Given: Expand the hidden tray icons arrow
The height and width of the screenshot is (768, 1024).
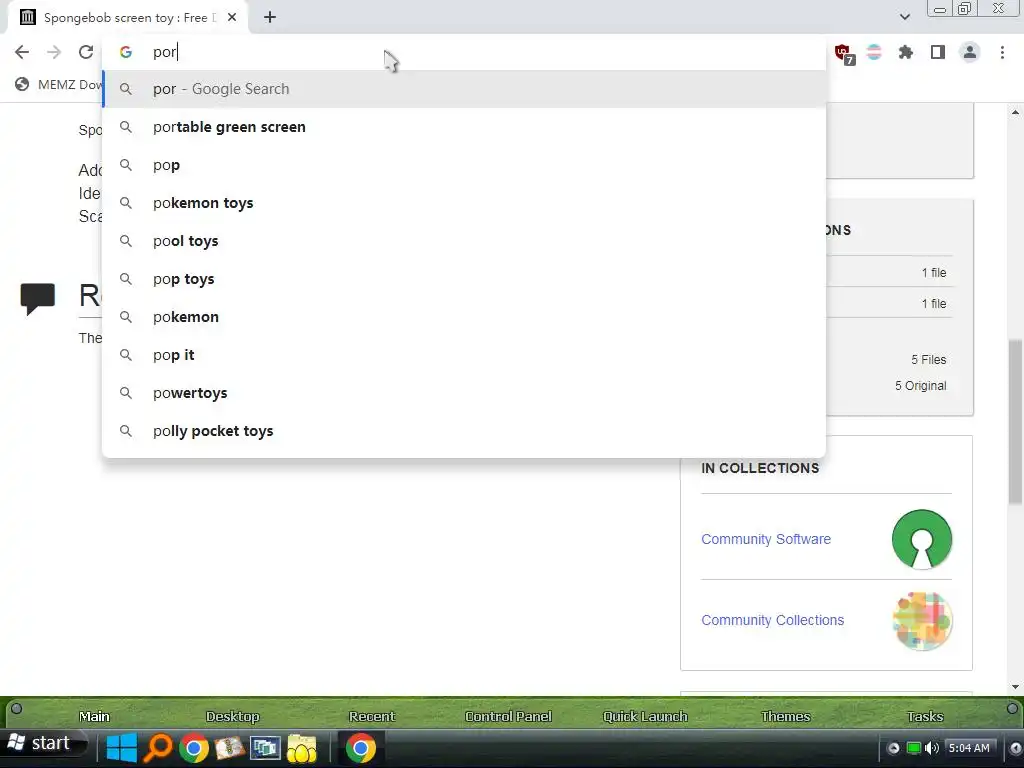Looking at the screenshot, I should [x=893, y=748].
